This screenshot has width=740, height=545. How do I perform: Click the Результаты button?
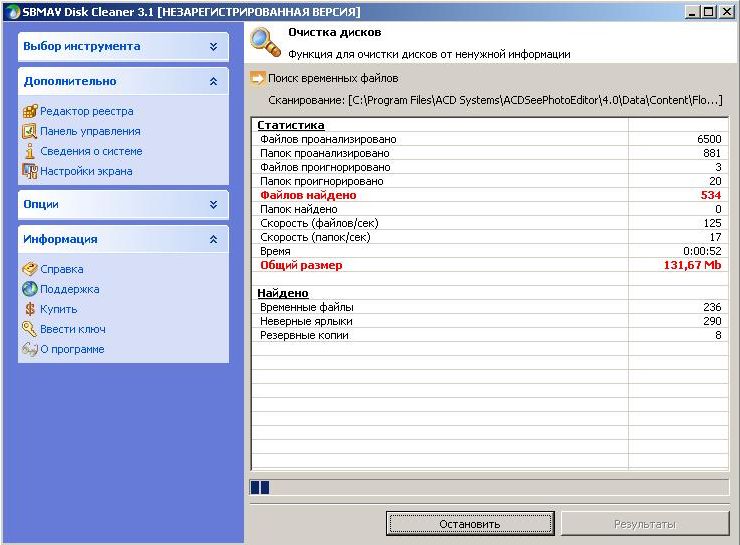pyautogui.click(x=645, y=524)
